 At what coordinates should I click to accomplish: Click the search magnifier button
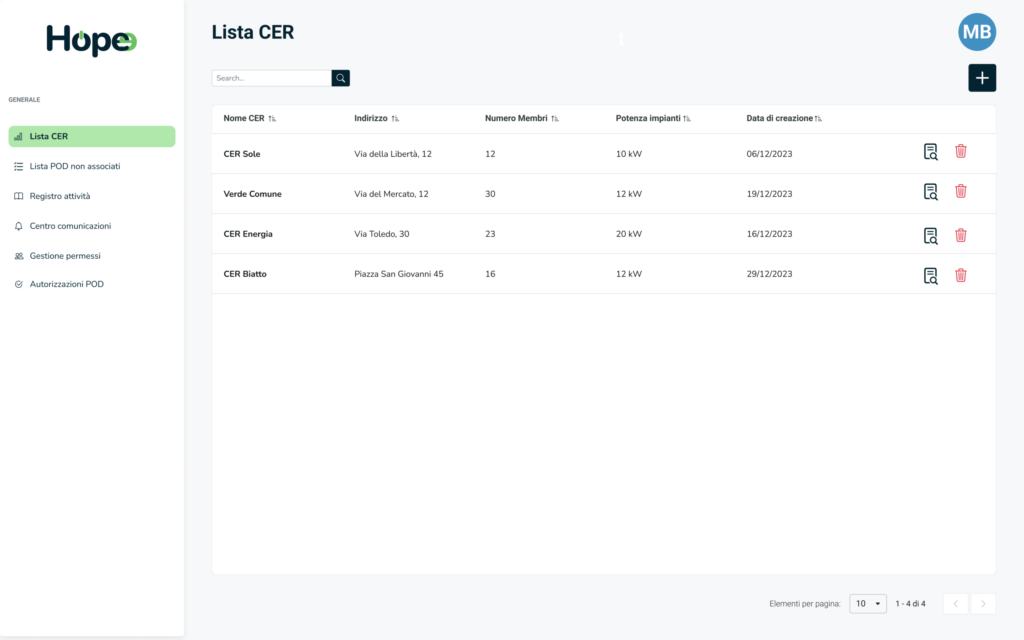(x=341, y=78)
